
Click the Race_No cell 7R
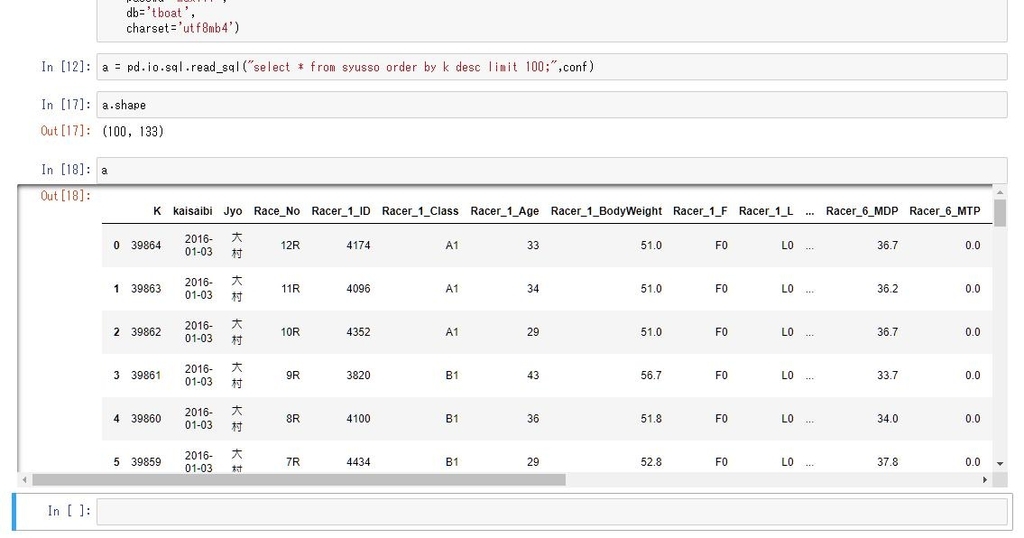tap(293, 462)
